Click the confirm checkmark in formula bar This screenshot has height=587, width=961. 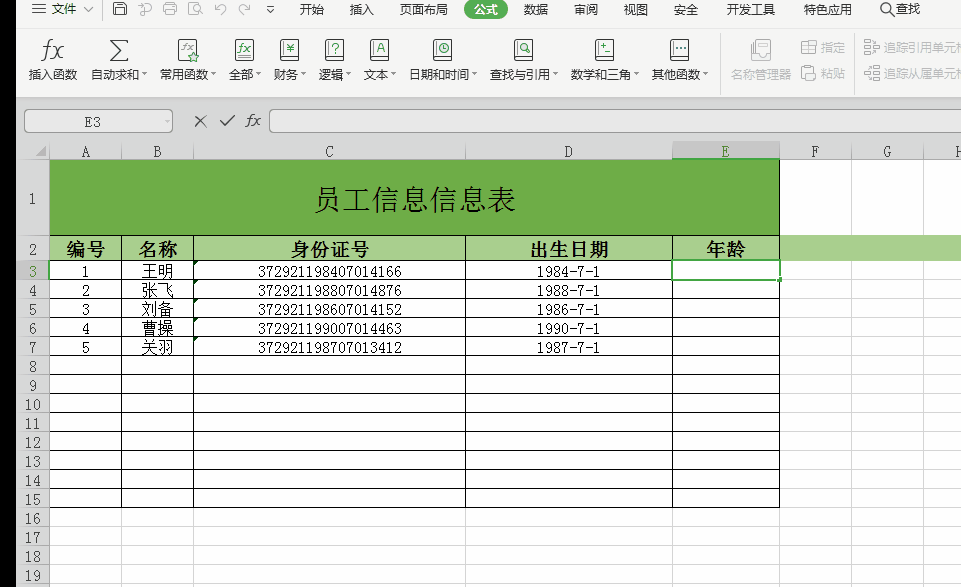(x=227, y=121)
